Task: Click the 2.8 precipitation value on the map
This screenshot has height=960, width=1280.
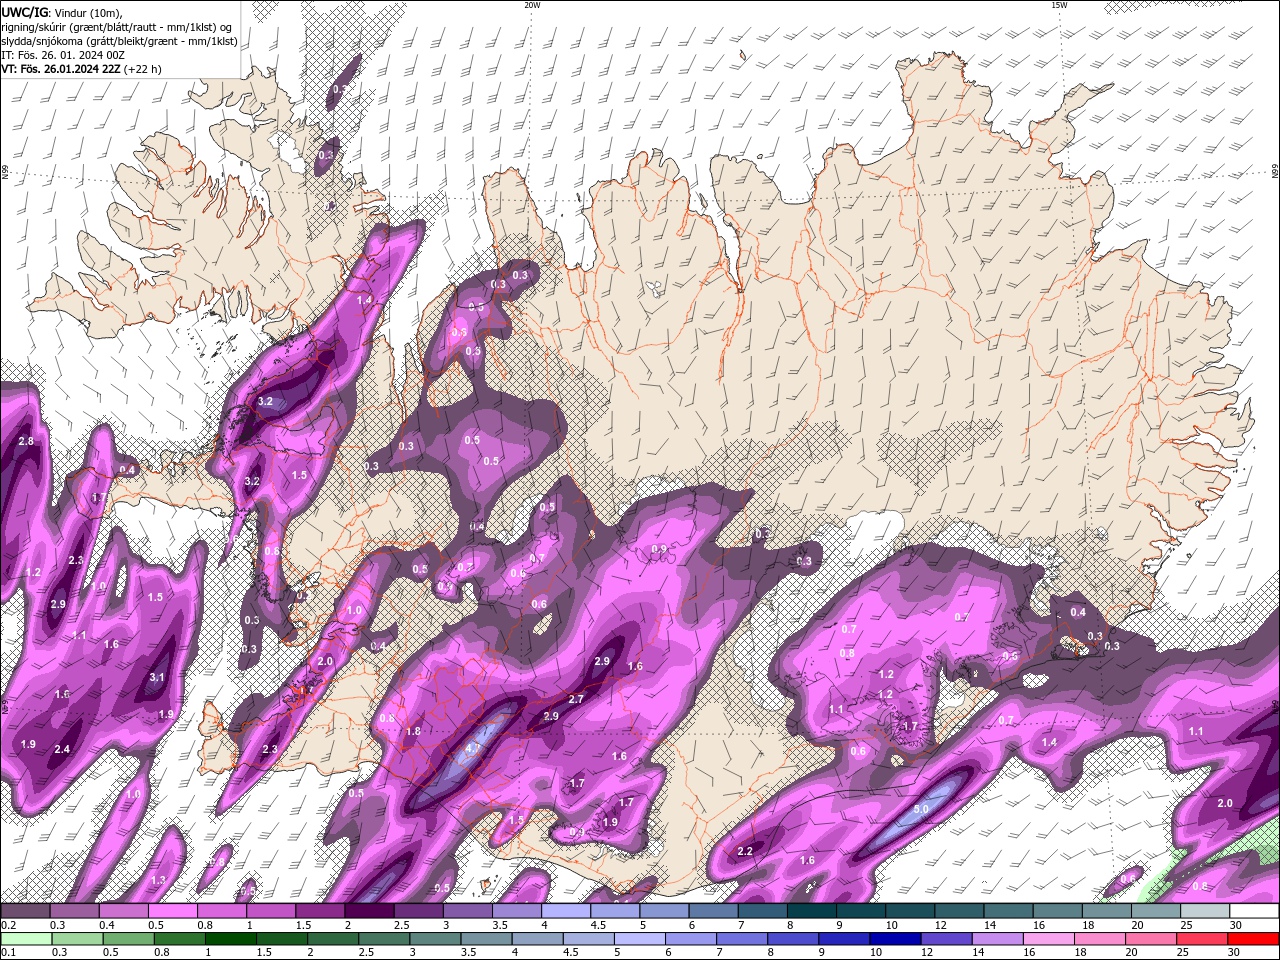Action: 26,441
